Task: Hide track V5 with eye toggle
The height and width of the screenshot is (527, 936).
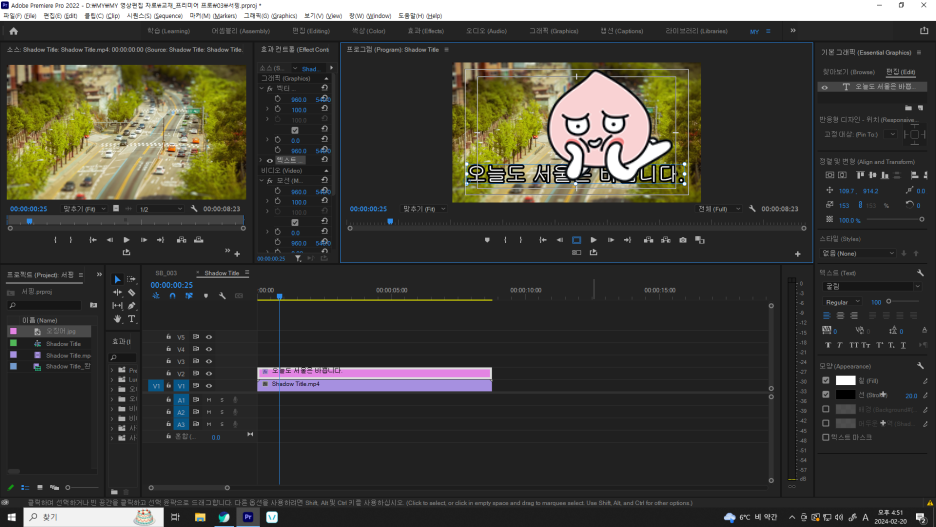Action: [x=208, y=337]
